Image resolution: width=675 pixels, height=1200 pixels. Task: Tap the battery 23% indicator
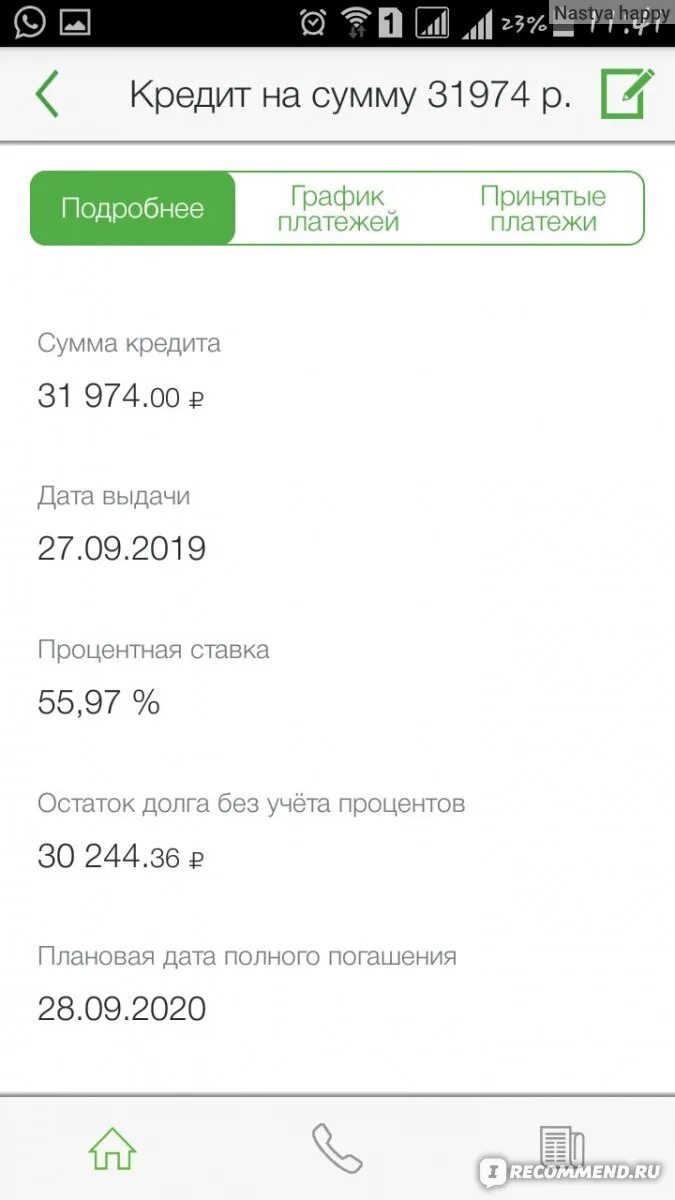[524, 22]
